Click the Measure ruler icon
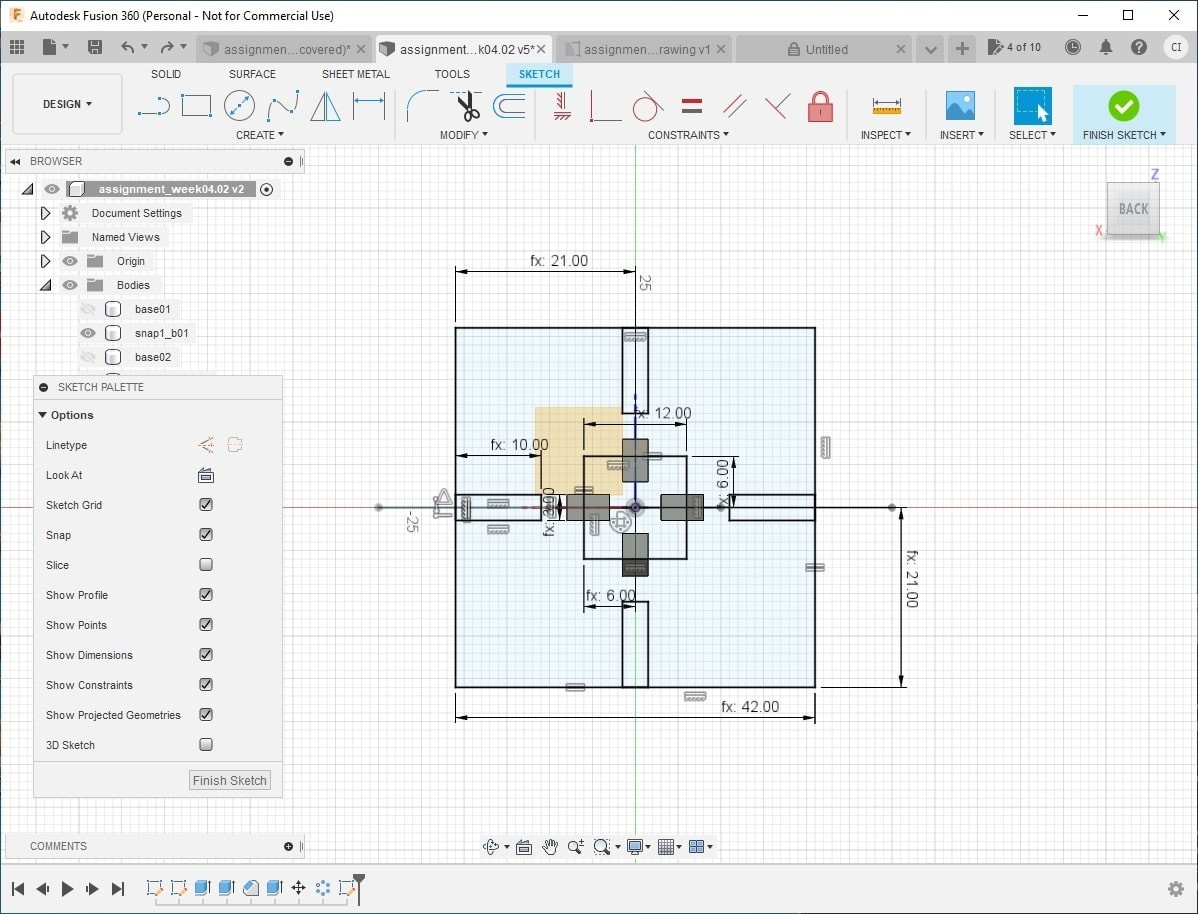The image size is (1198, 914). pos(886,105)
